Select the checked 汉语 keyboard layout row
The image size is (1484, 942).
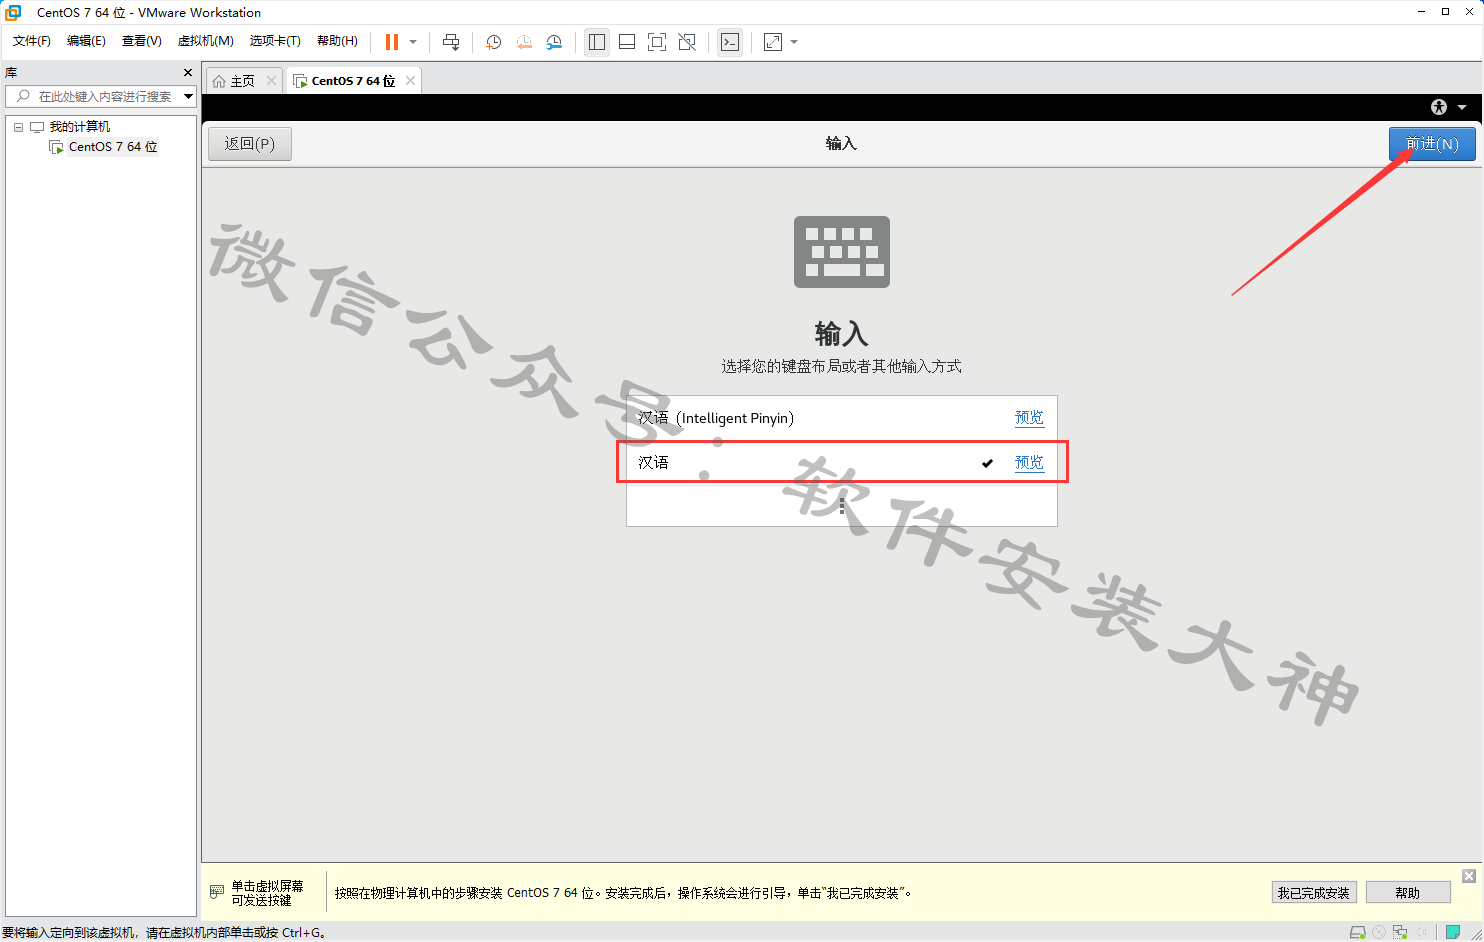[x=841, y=462]
